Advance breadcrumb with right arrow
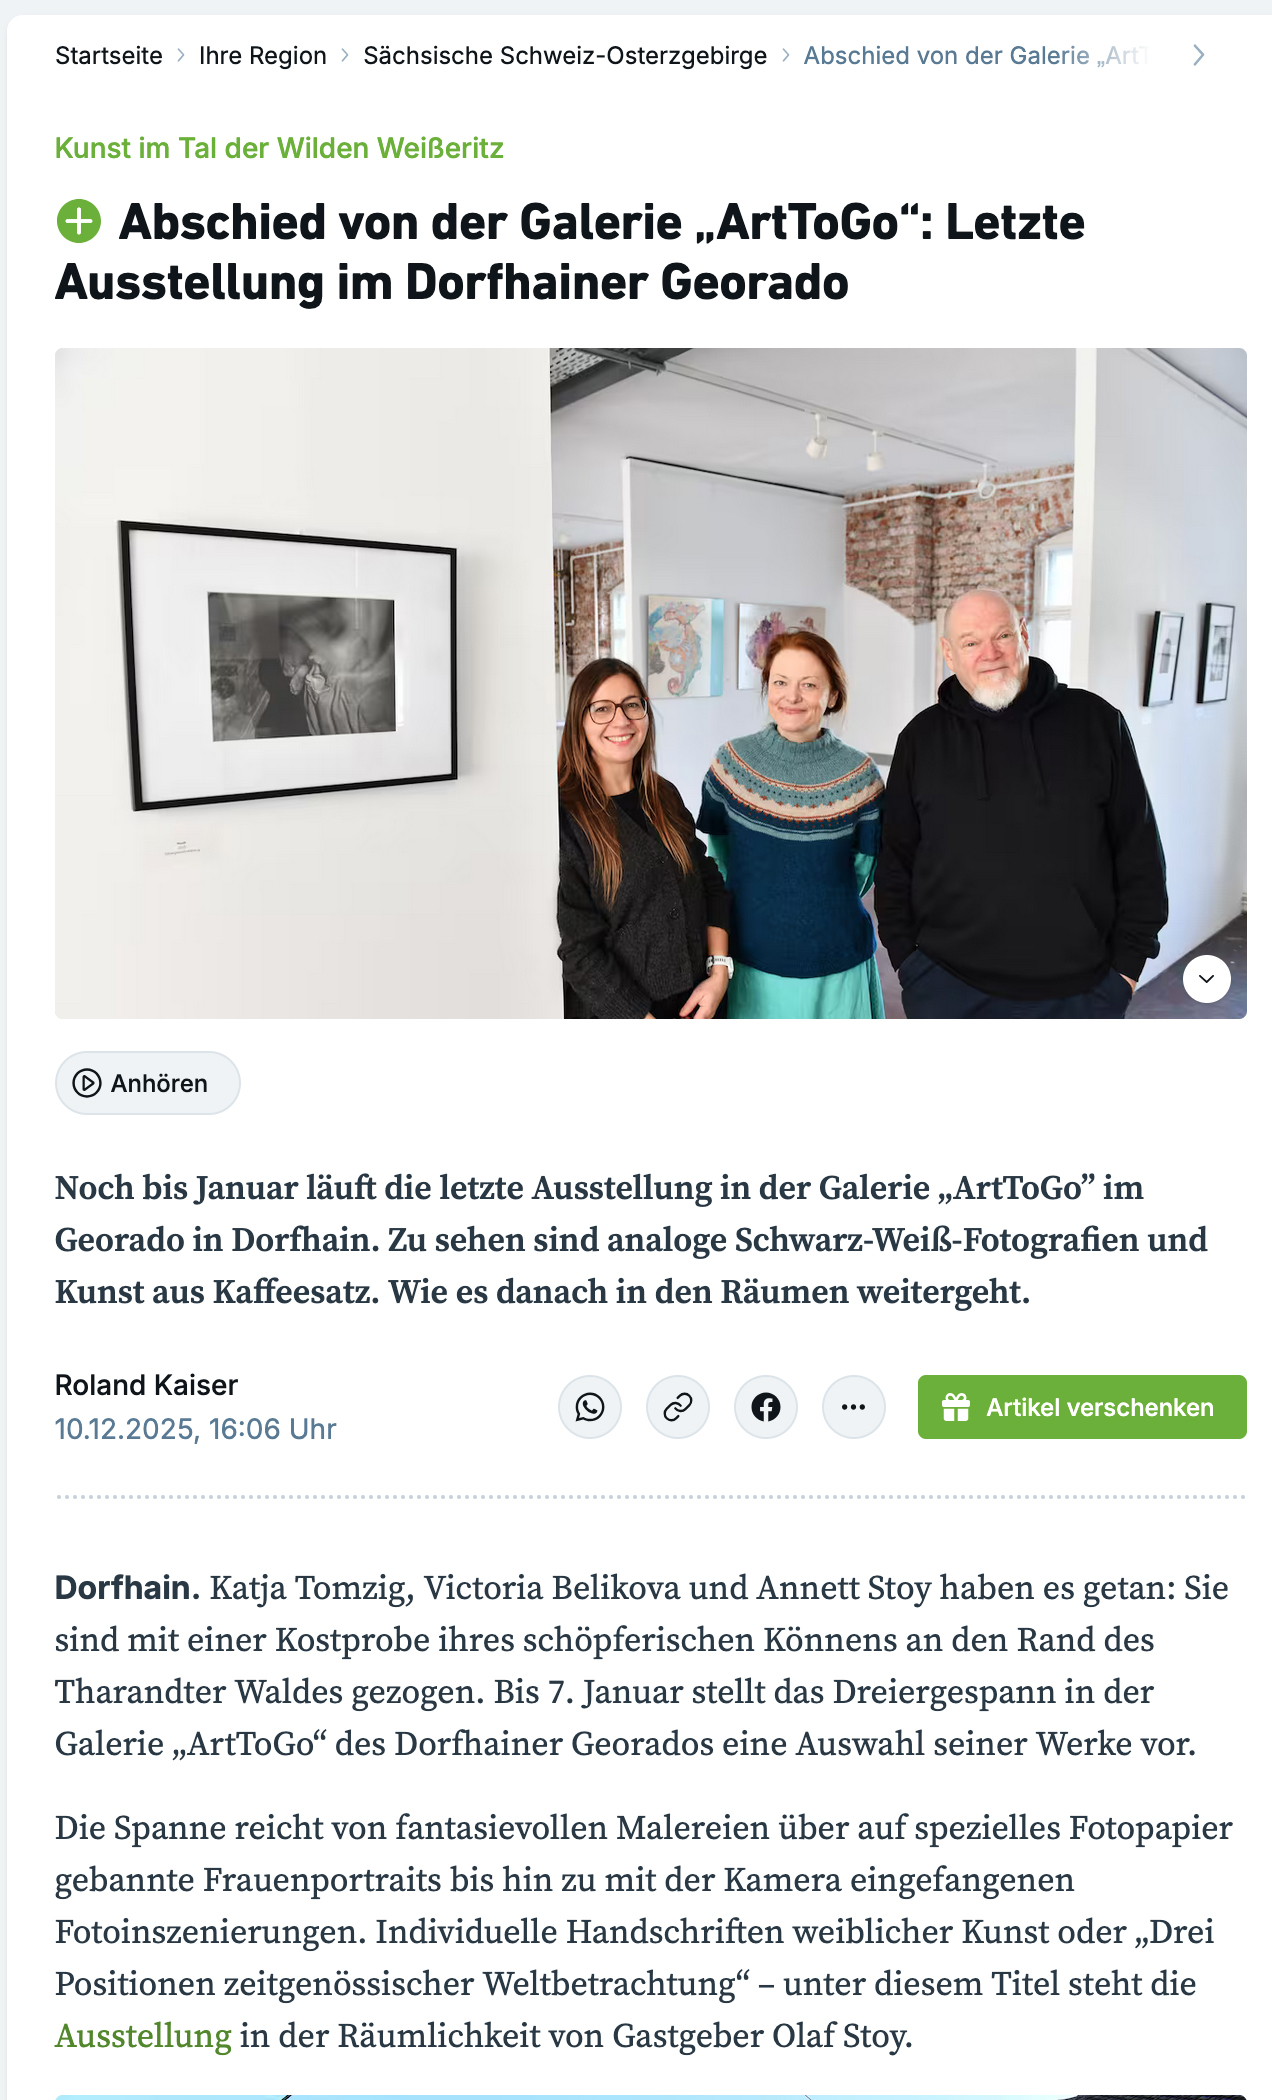 tap(1198, 56)
